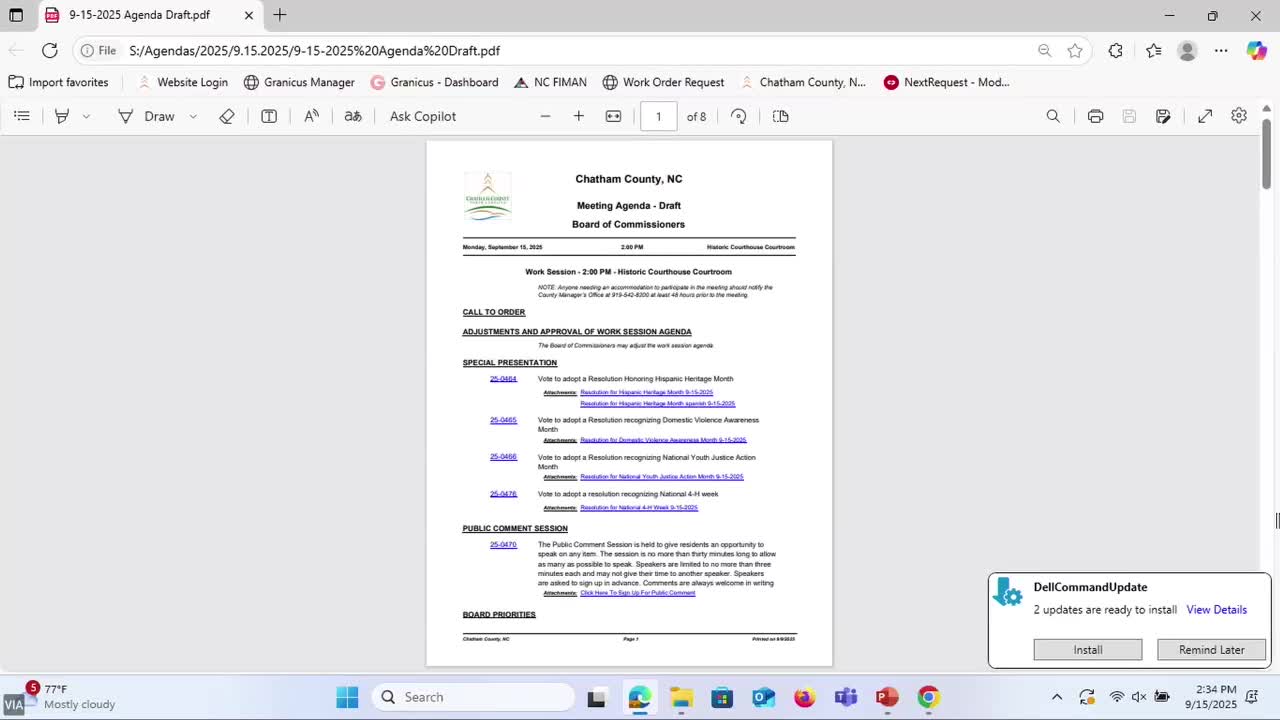Viewport: 1280px width, 720px height.
Task: Open the PDF table of contents sidebar
Action: [22, 116]
